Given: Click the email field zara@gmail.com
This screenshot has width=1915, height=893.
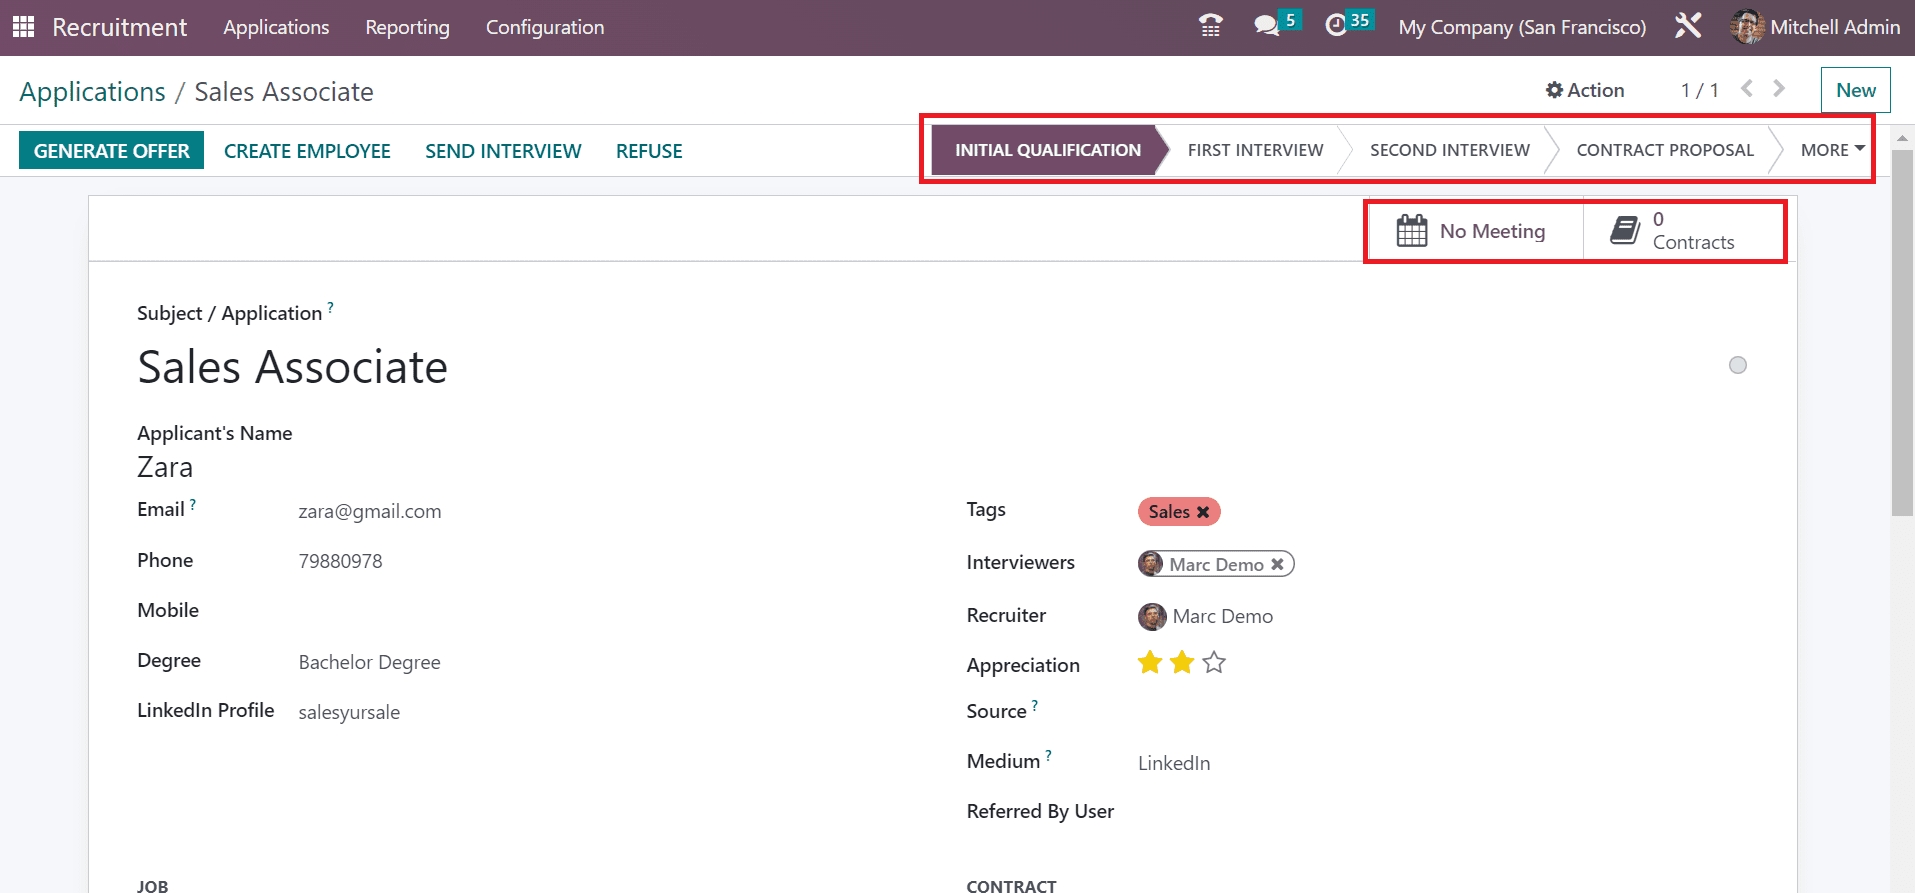Looking at the screenshot, I should pyautogui.click(x=369, y=512).
